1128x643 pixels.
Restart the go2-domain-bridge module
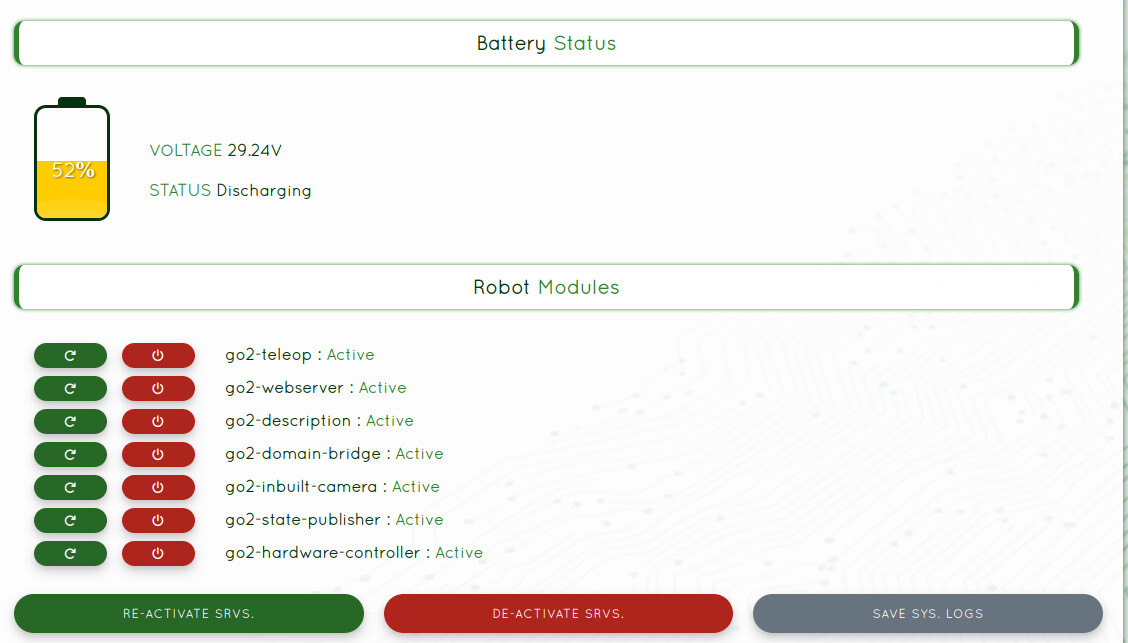pyautogui.click(x=70, y=454)
